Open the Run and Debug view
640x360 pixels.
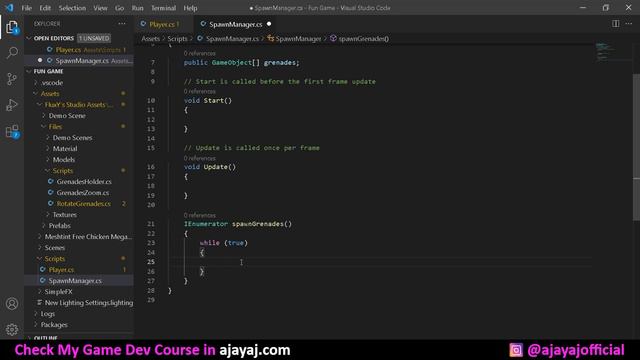[12, 105]
